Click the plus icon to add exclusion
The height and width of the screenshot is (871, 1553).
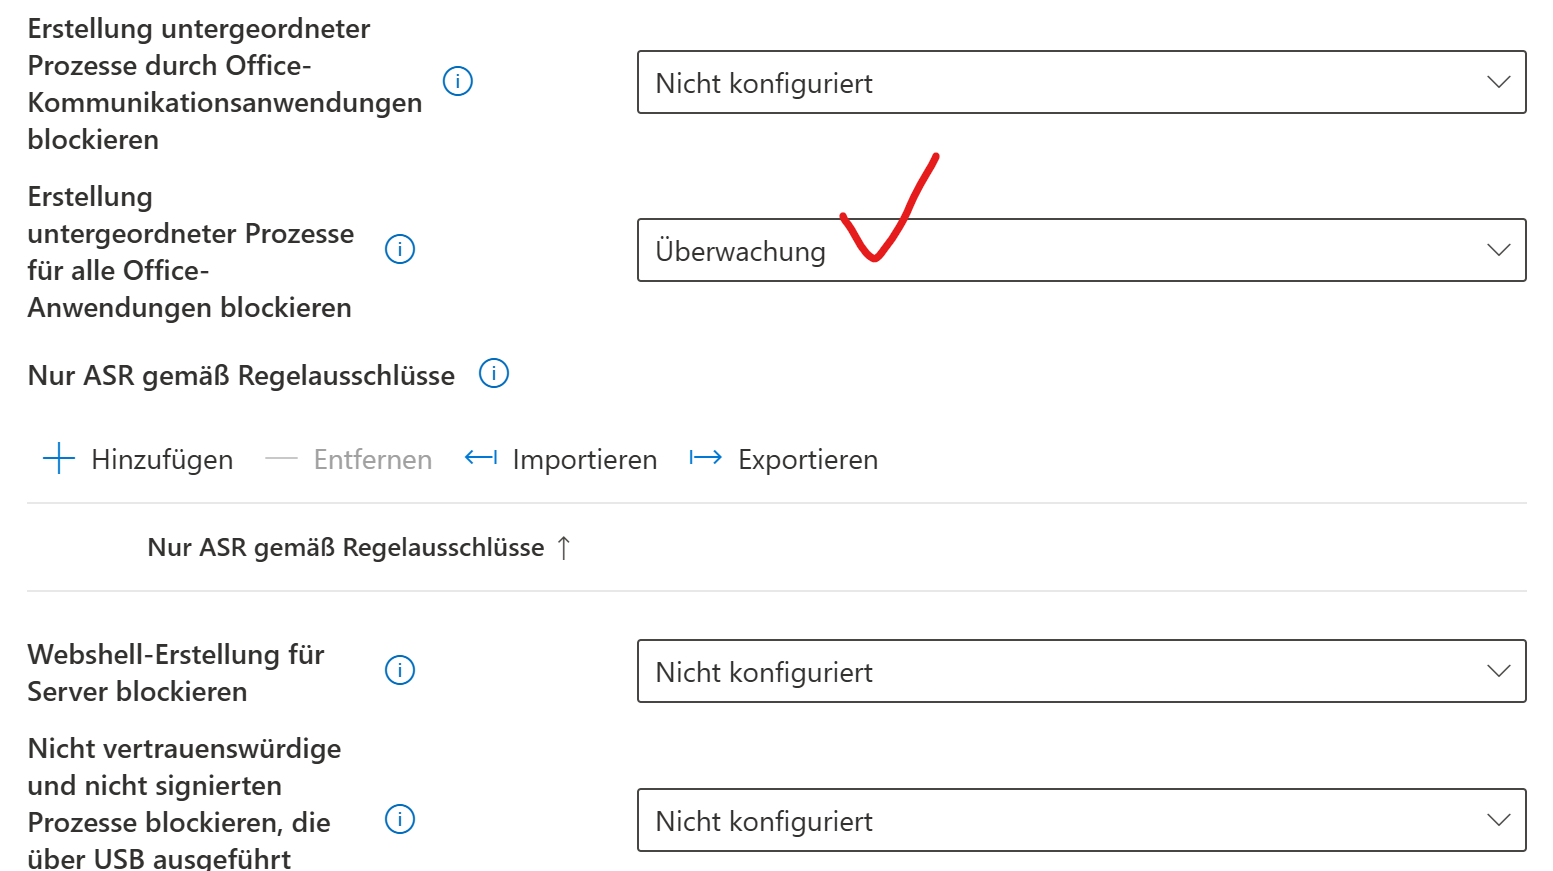(59, 459)
